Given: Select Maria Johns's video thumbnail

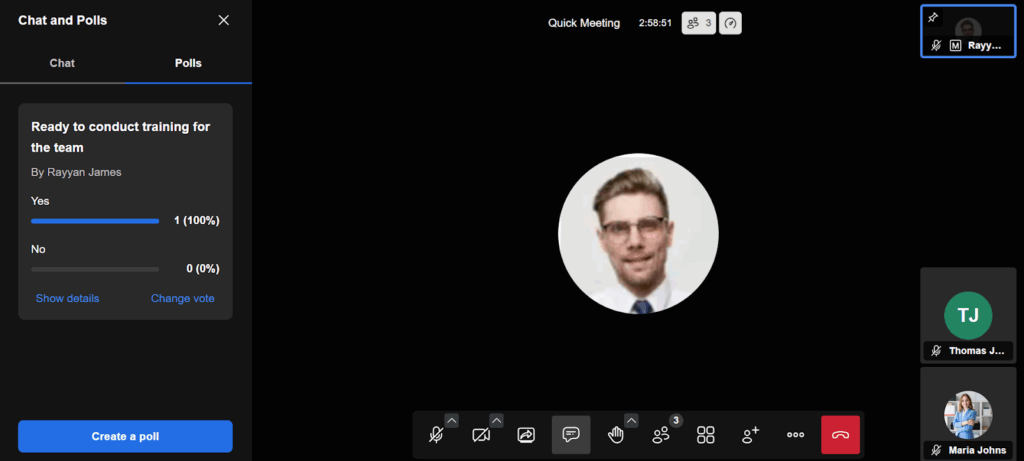Looking at the screenshot, I should 968,412.
